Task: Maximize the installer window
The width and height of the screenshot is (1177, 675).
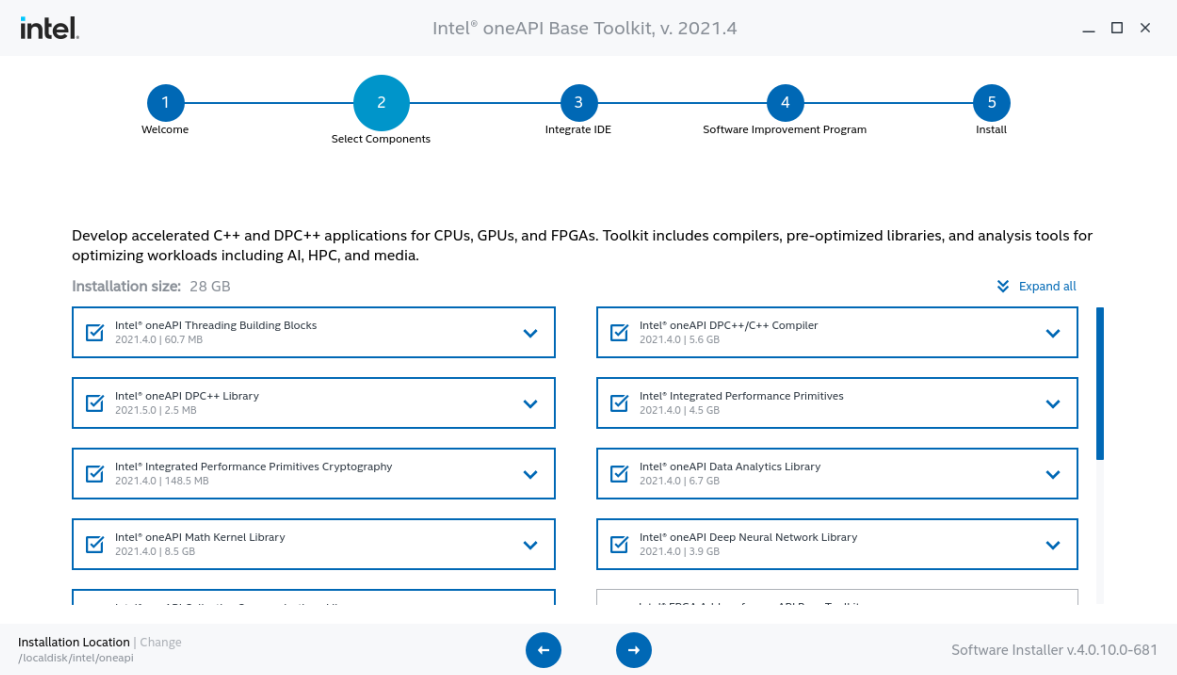Action: [1117, 28]
